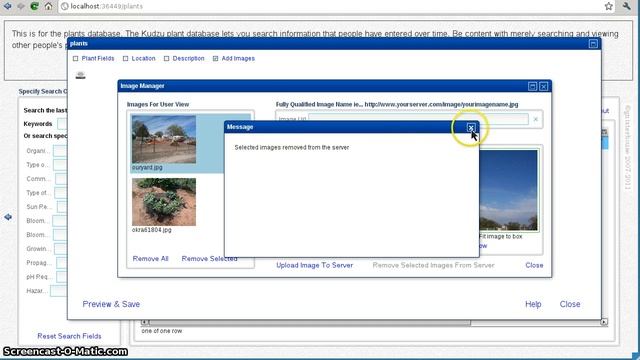Close the Image Manager window with X
Image resolution: width=640 pixels, height=360 pixels.
[543, 86]
